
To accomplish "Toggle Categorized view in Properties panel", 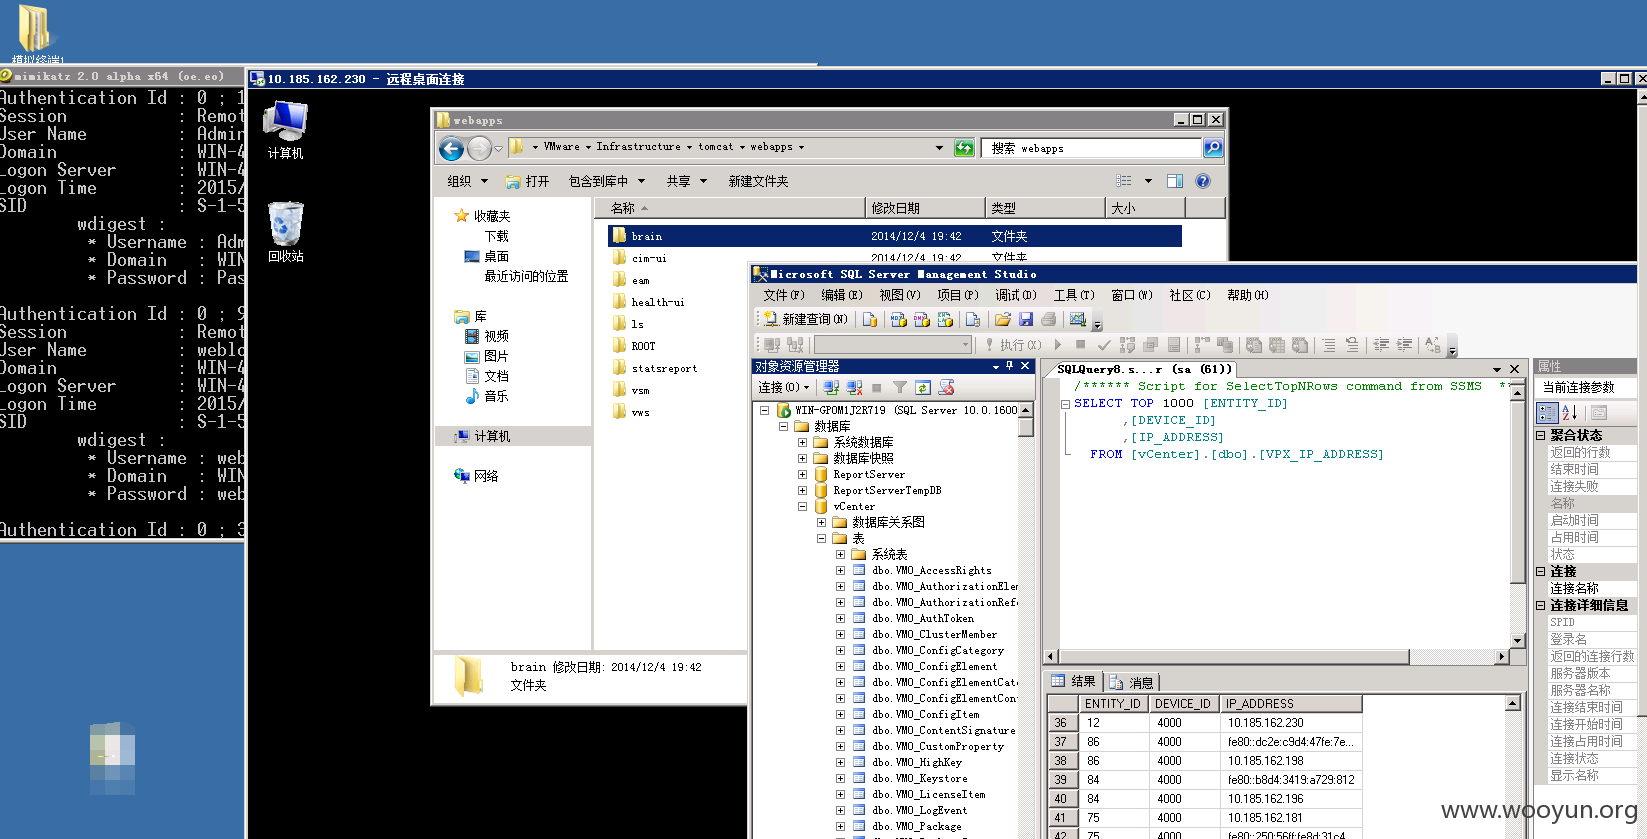I will tap(1547, 412).
